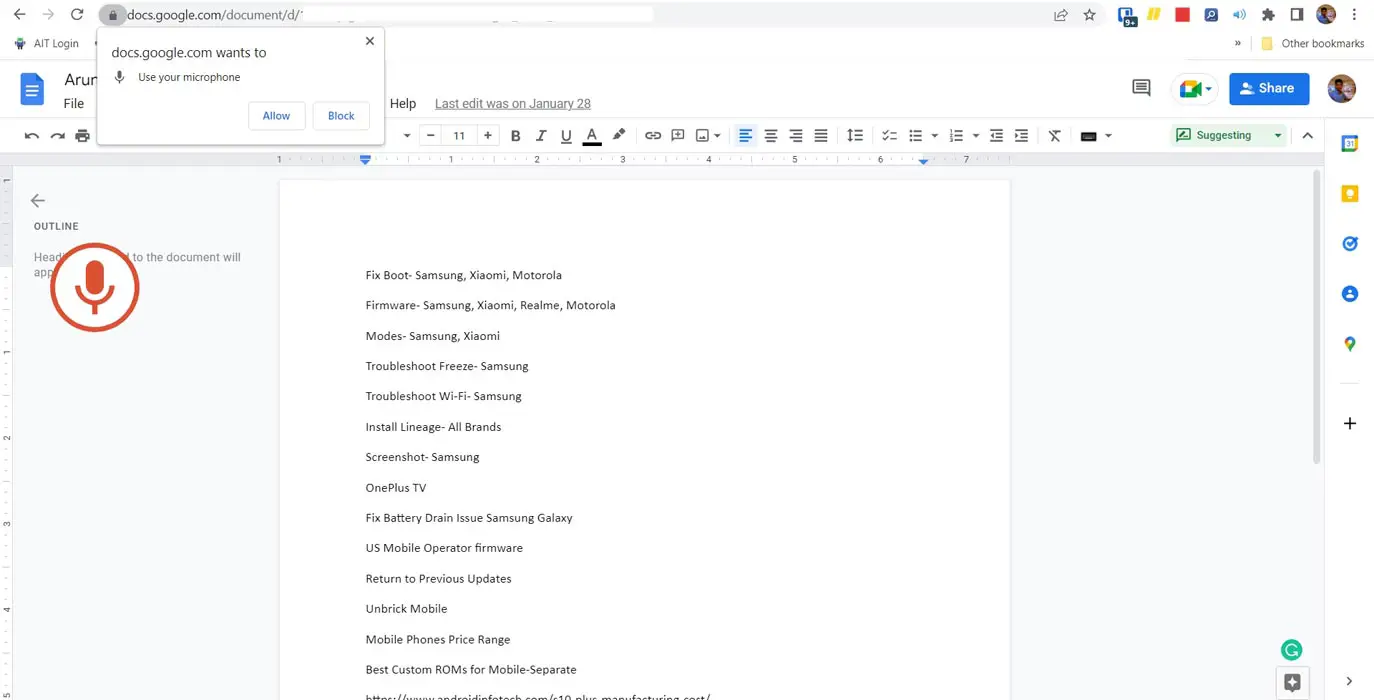Open Google Tasks side panel

[1349, 243]
